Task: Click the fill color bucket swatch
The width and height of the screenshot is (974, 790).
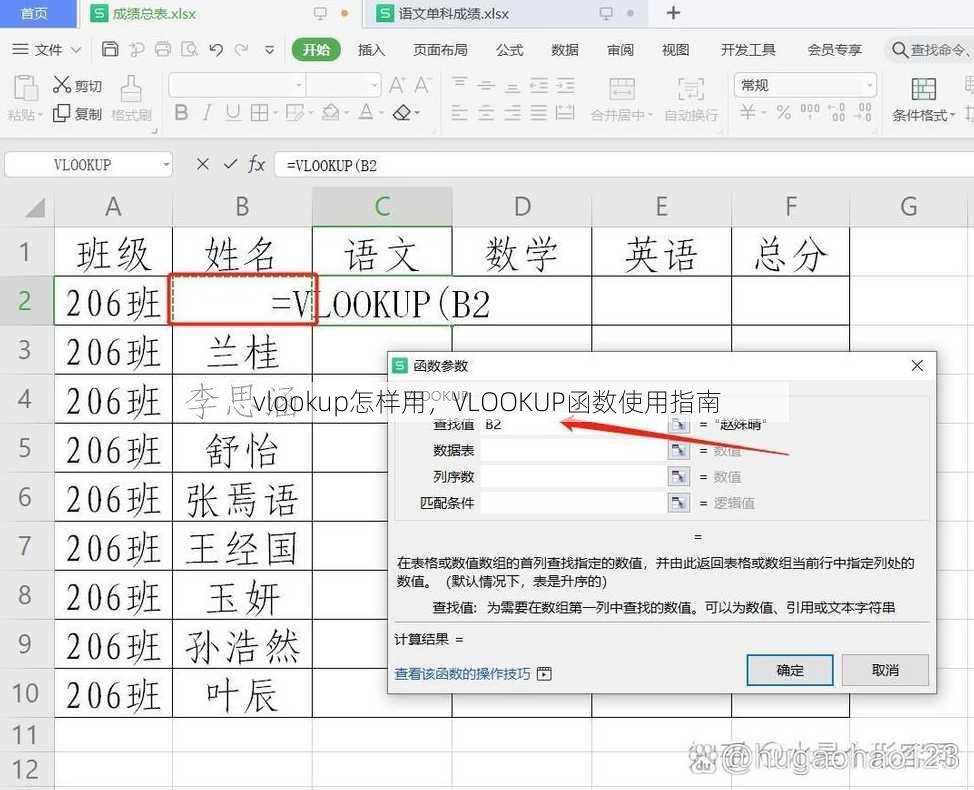Action: (x=330, y=112)
